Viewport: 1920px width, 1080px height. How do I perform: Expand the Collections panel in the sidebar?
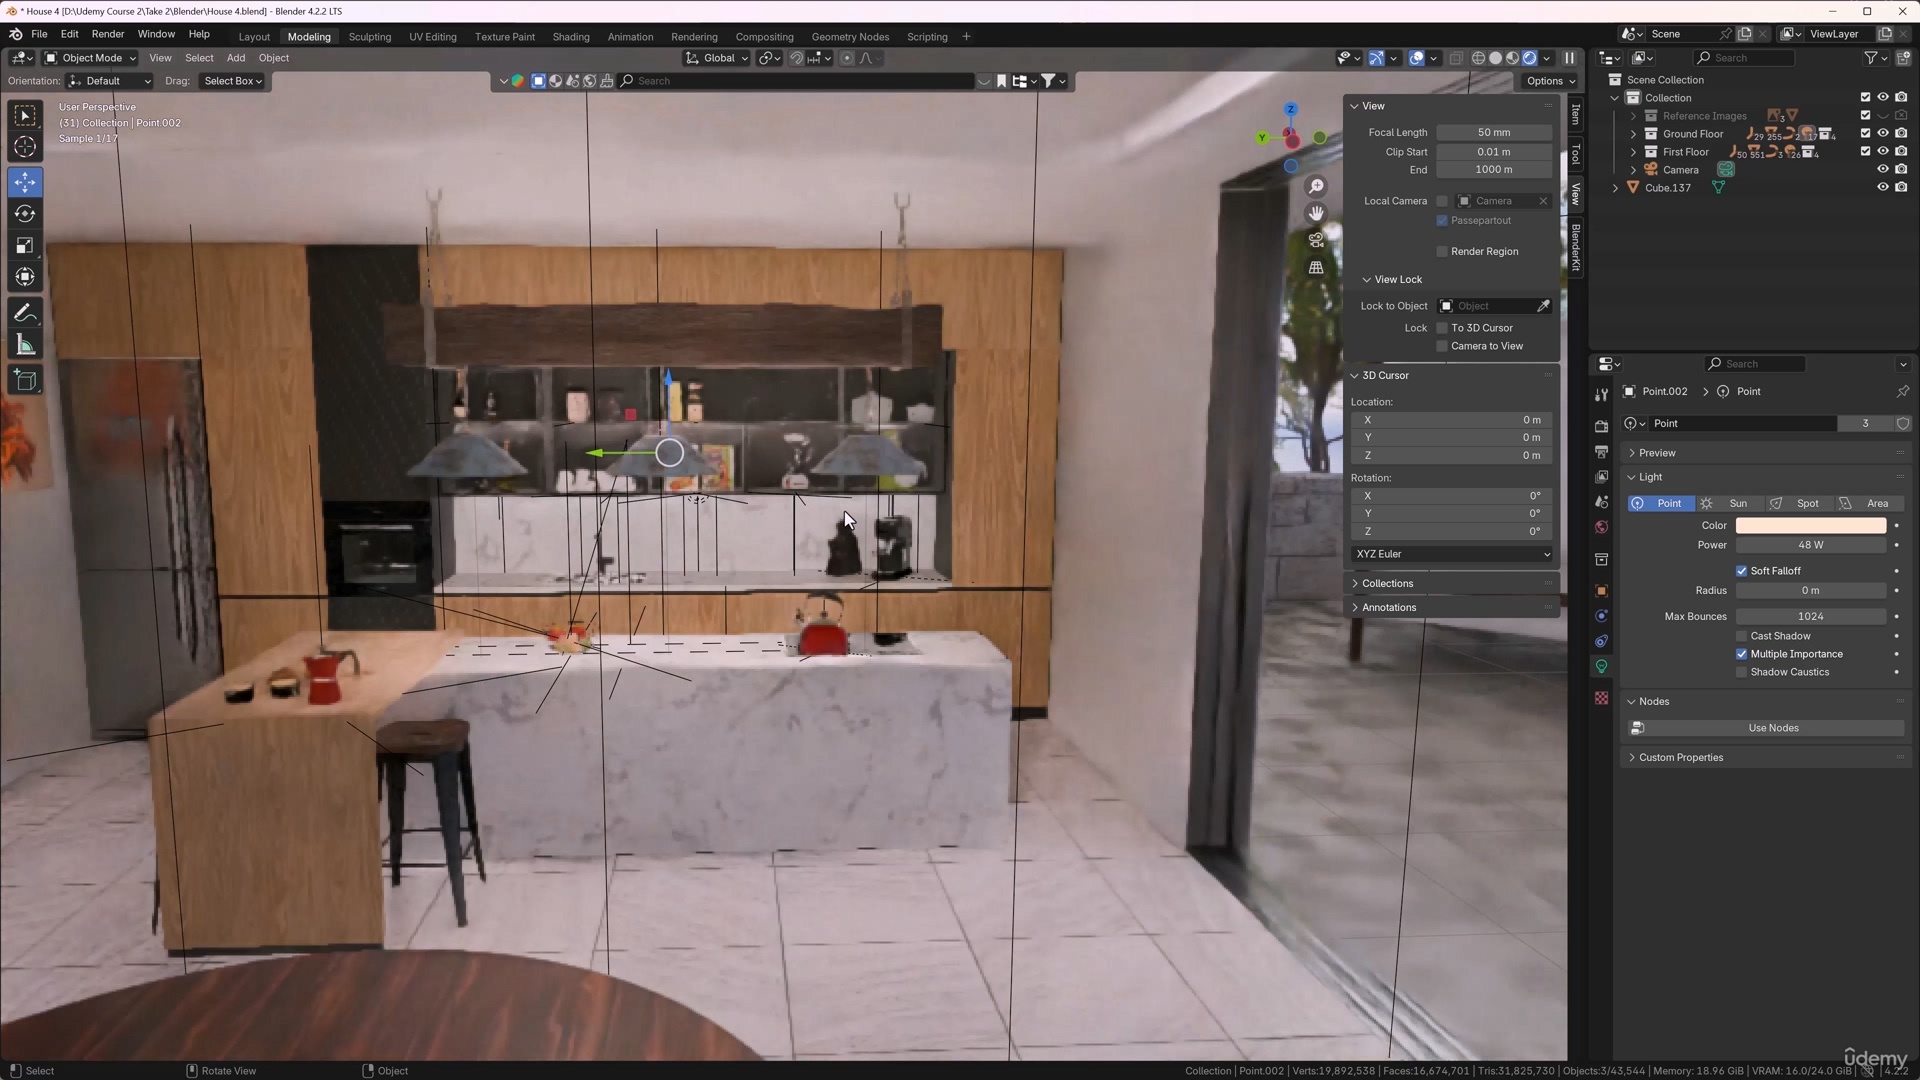1387,583
